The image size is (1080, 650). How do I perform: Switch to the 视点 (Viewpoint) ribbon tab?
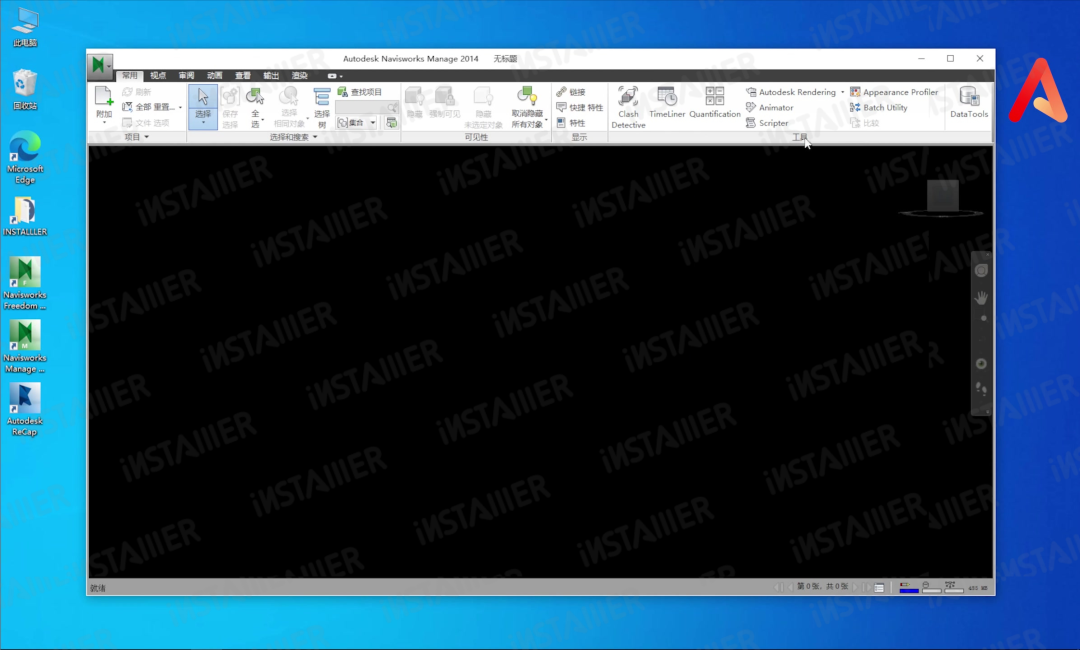click(158, 75)
